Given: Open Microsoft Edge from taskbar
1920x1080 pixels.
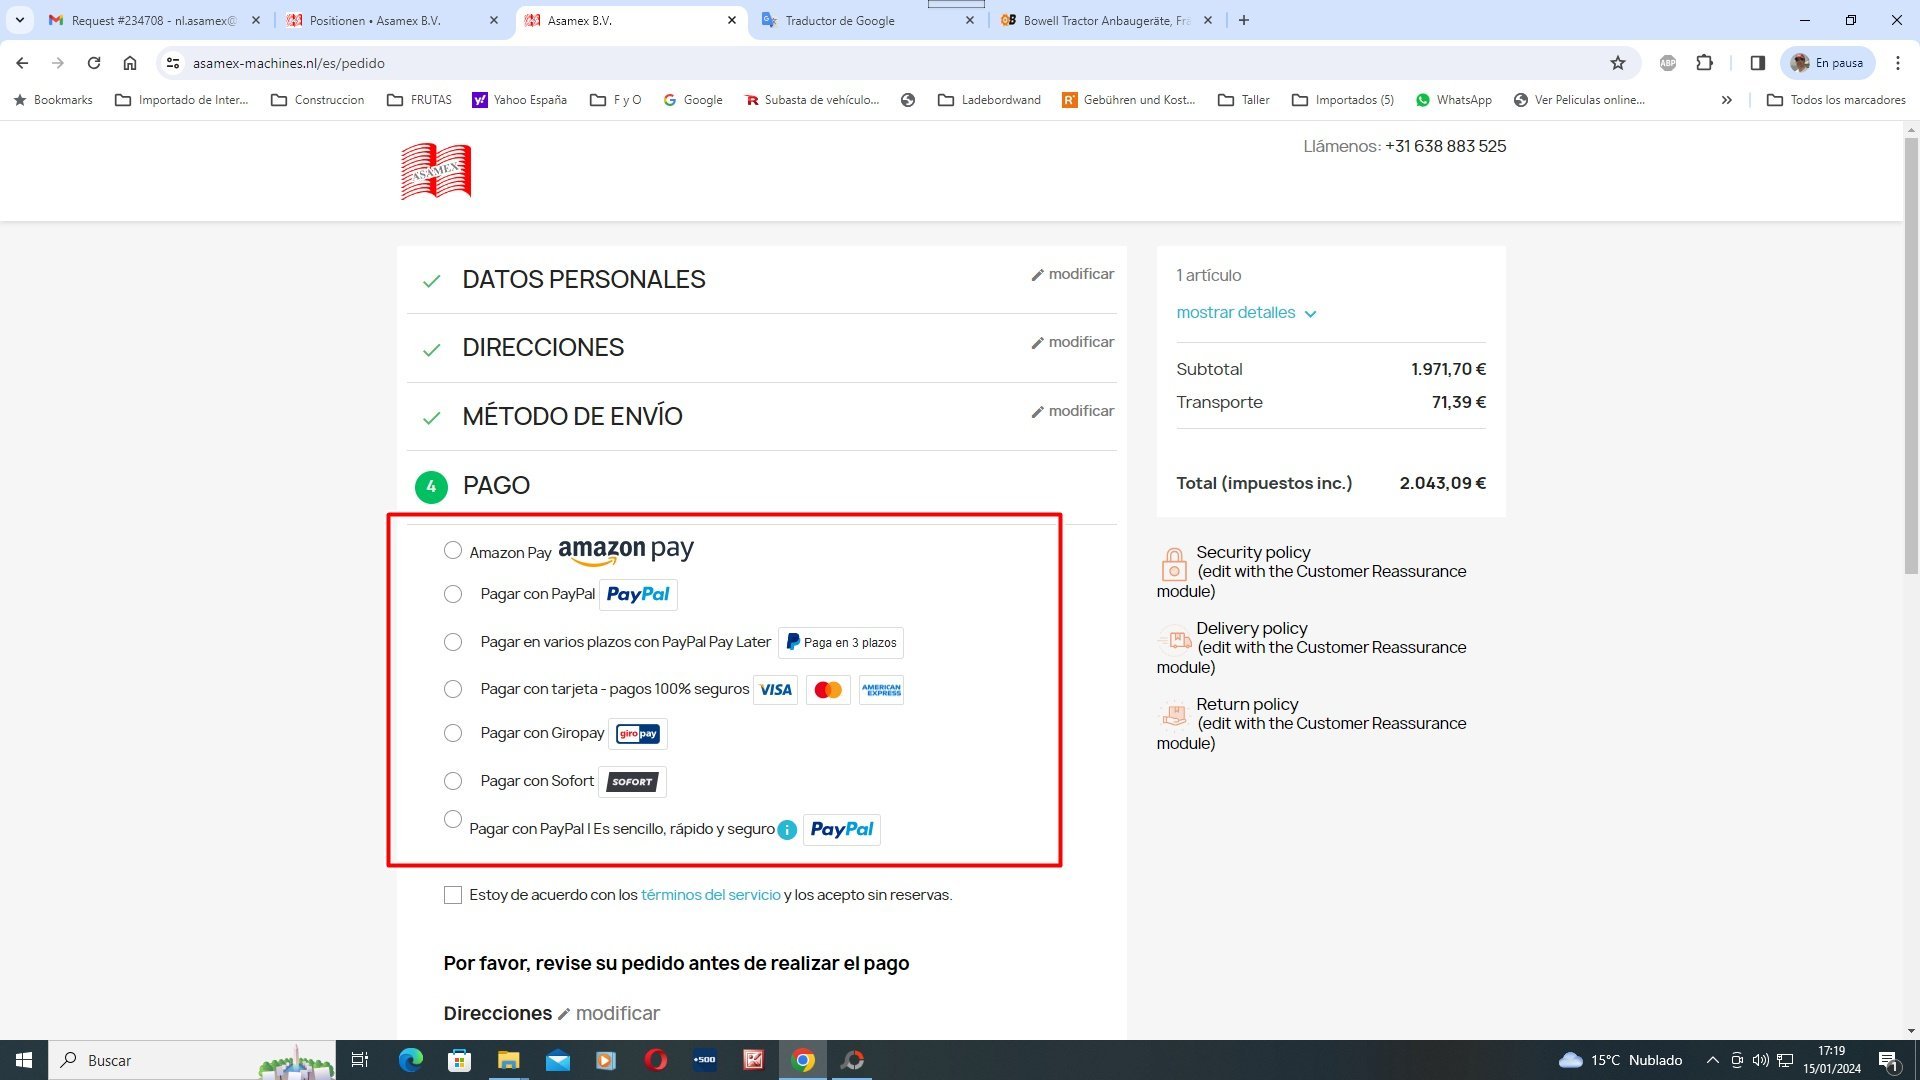Looking at the screenshot, I should 410,1060.
